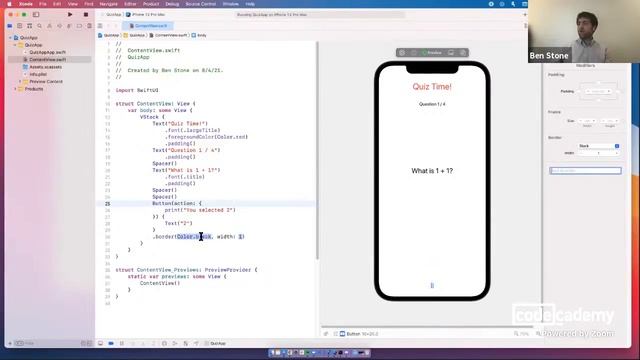Open preview on device icon in canvas
This screenshot has height=360, width=640.
coord(451,53)
